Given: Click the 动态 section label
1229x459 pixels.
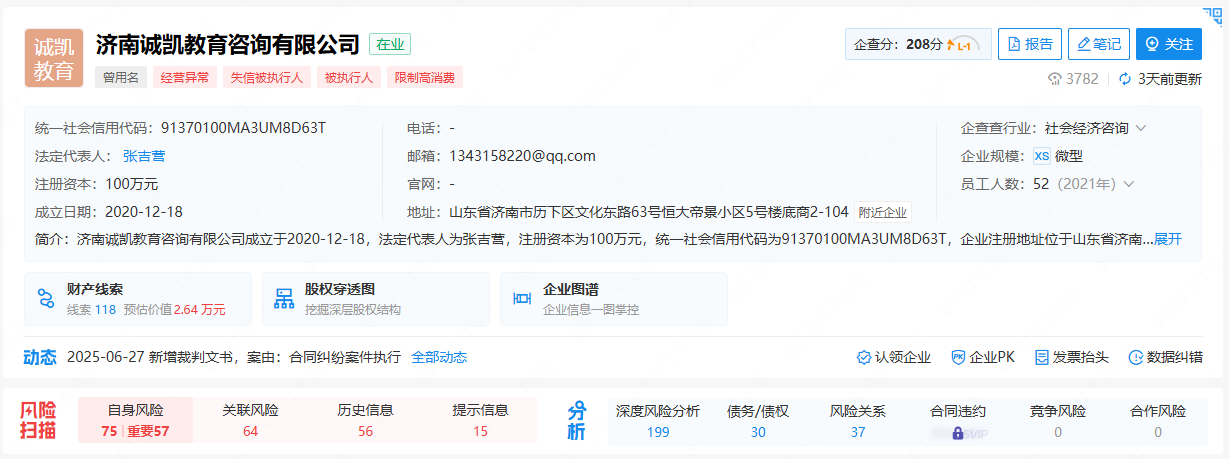Looking at the screenshot, I should click(x=40, y=357).
